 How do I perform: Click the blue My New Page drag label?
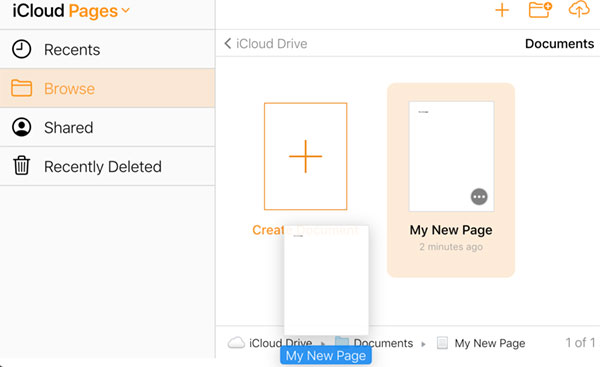point(326,356)
